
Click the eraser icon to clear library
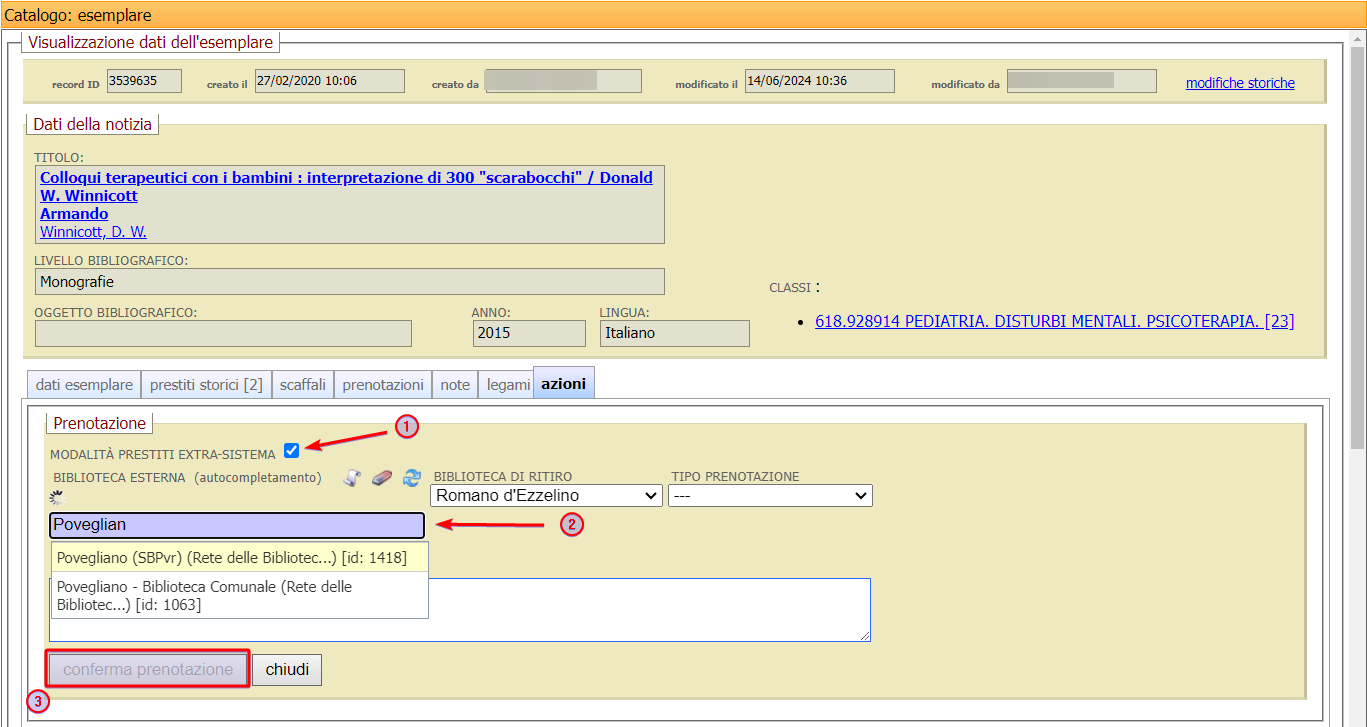click(381, 478)
